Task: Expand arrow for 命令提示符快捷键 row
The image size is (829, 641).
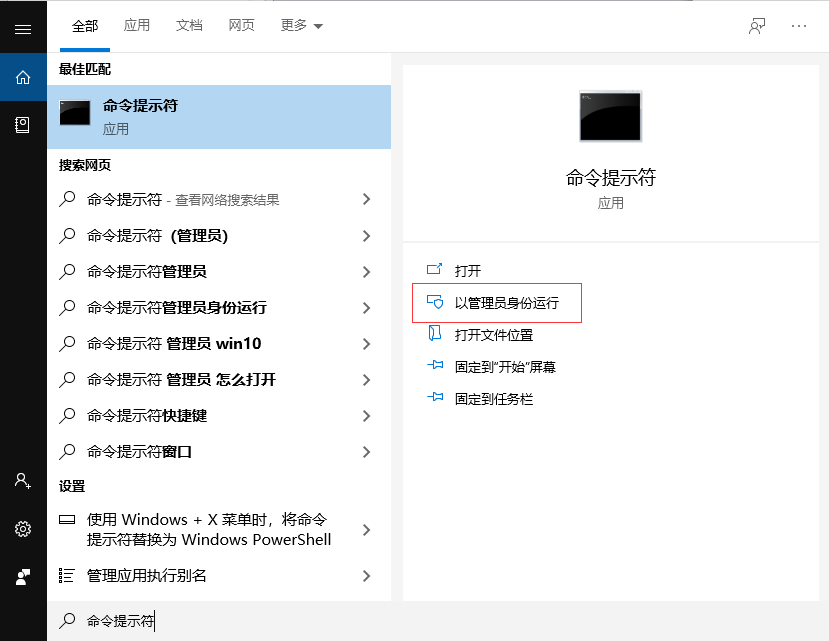Action: [366, 416]
